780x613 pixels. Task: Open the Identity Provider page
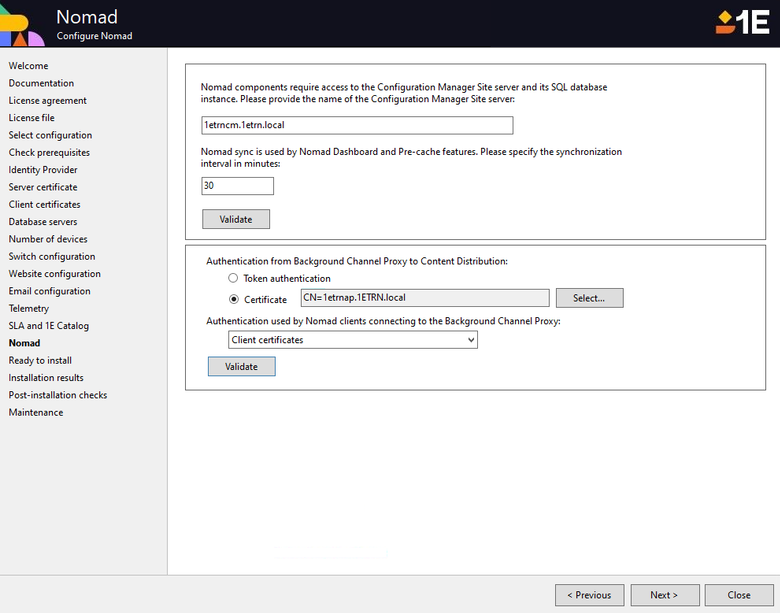click(x=43, y=170)
